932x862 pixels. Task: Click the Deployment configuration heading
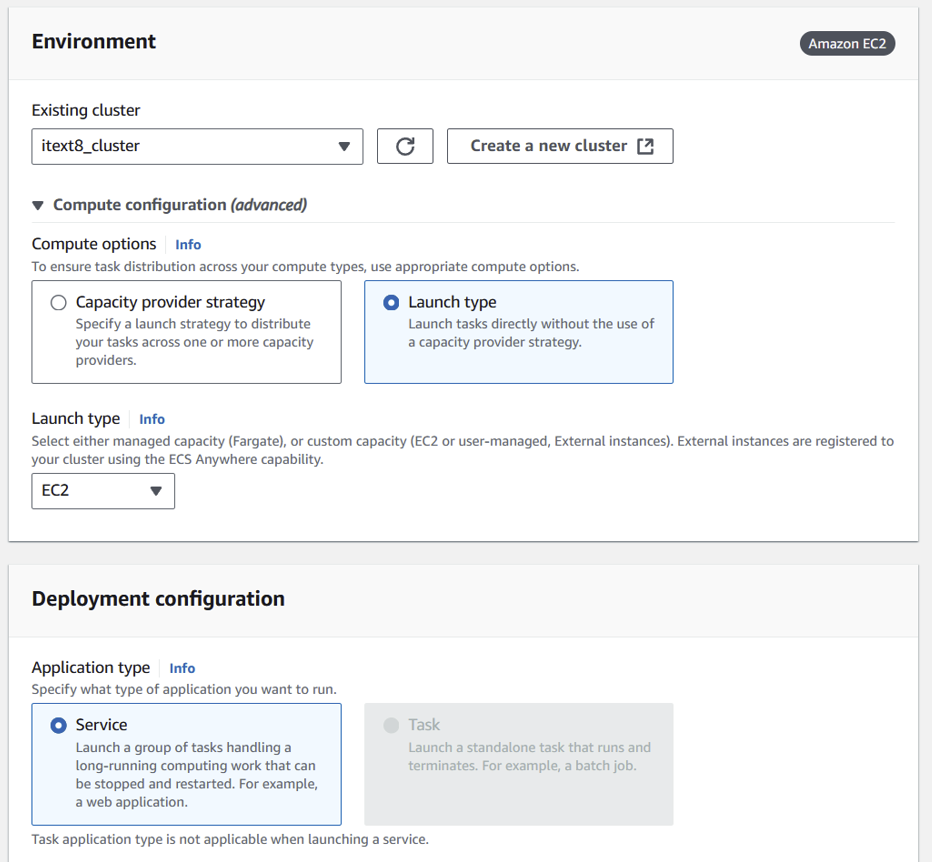[158, 599]
